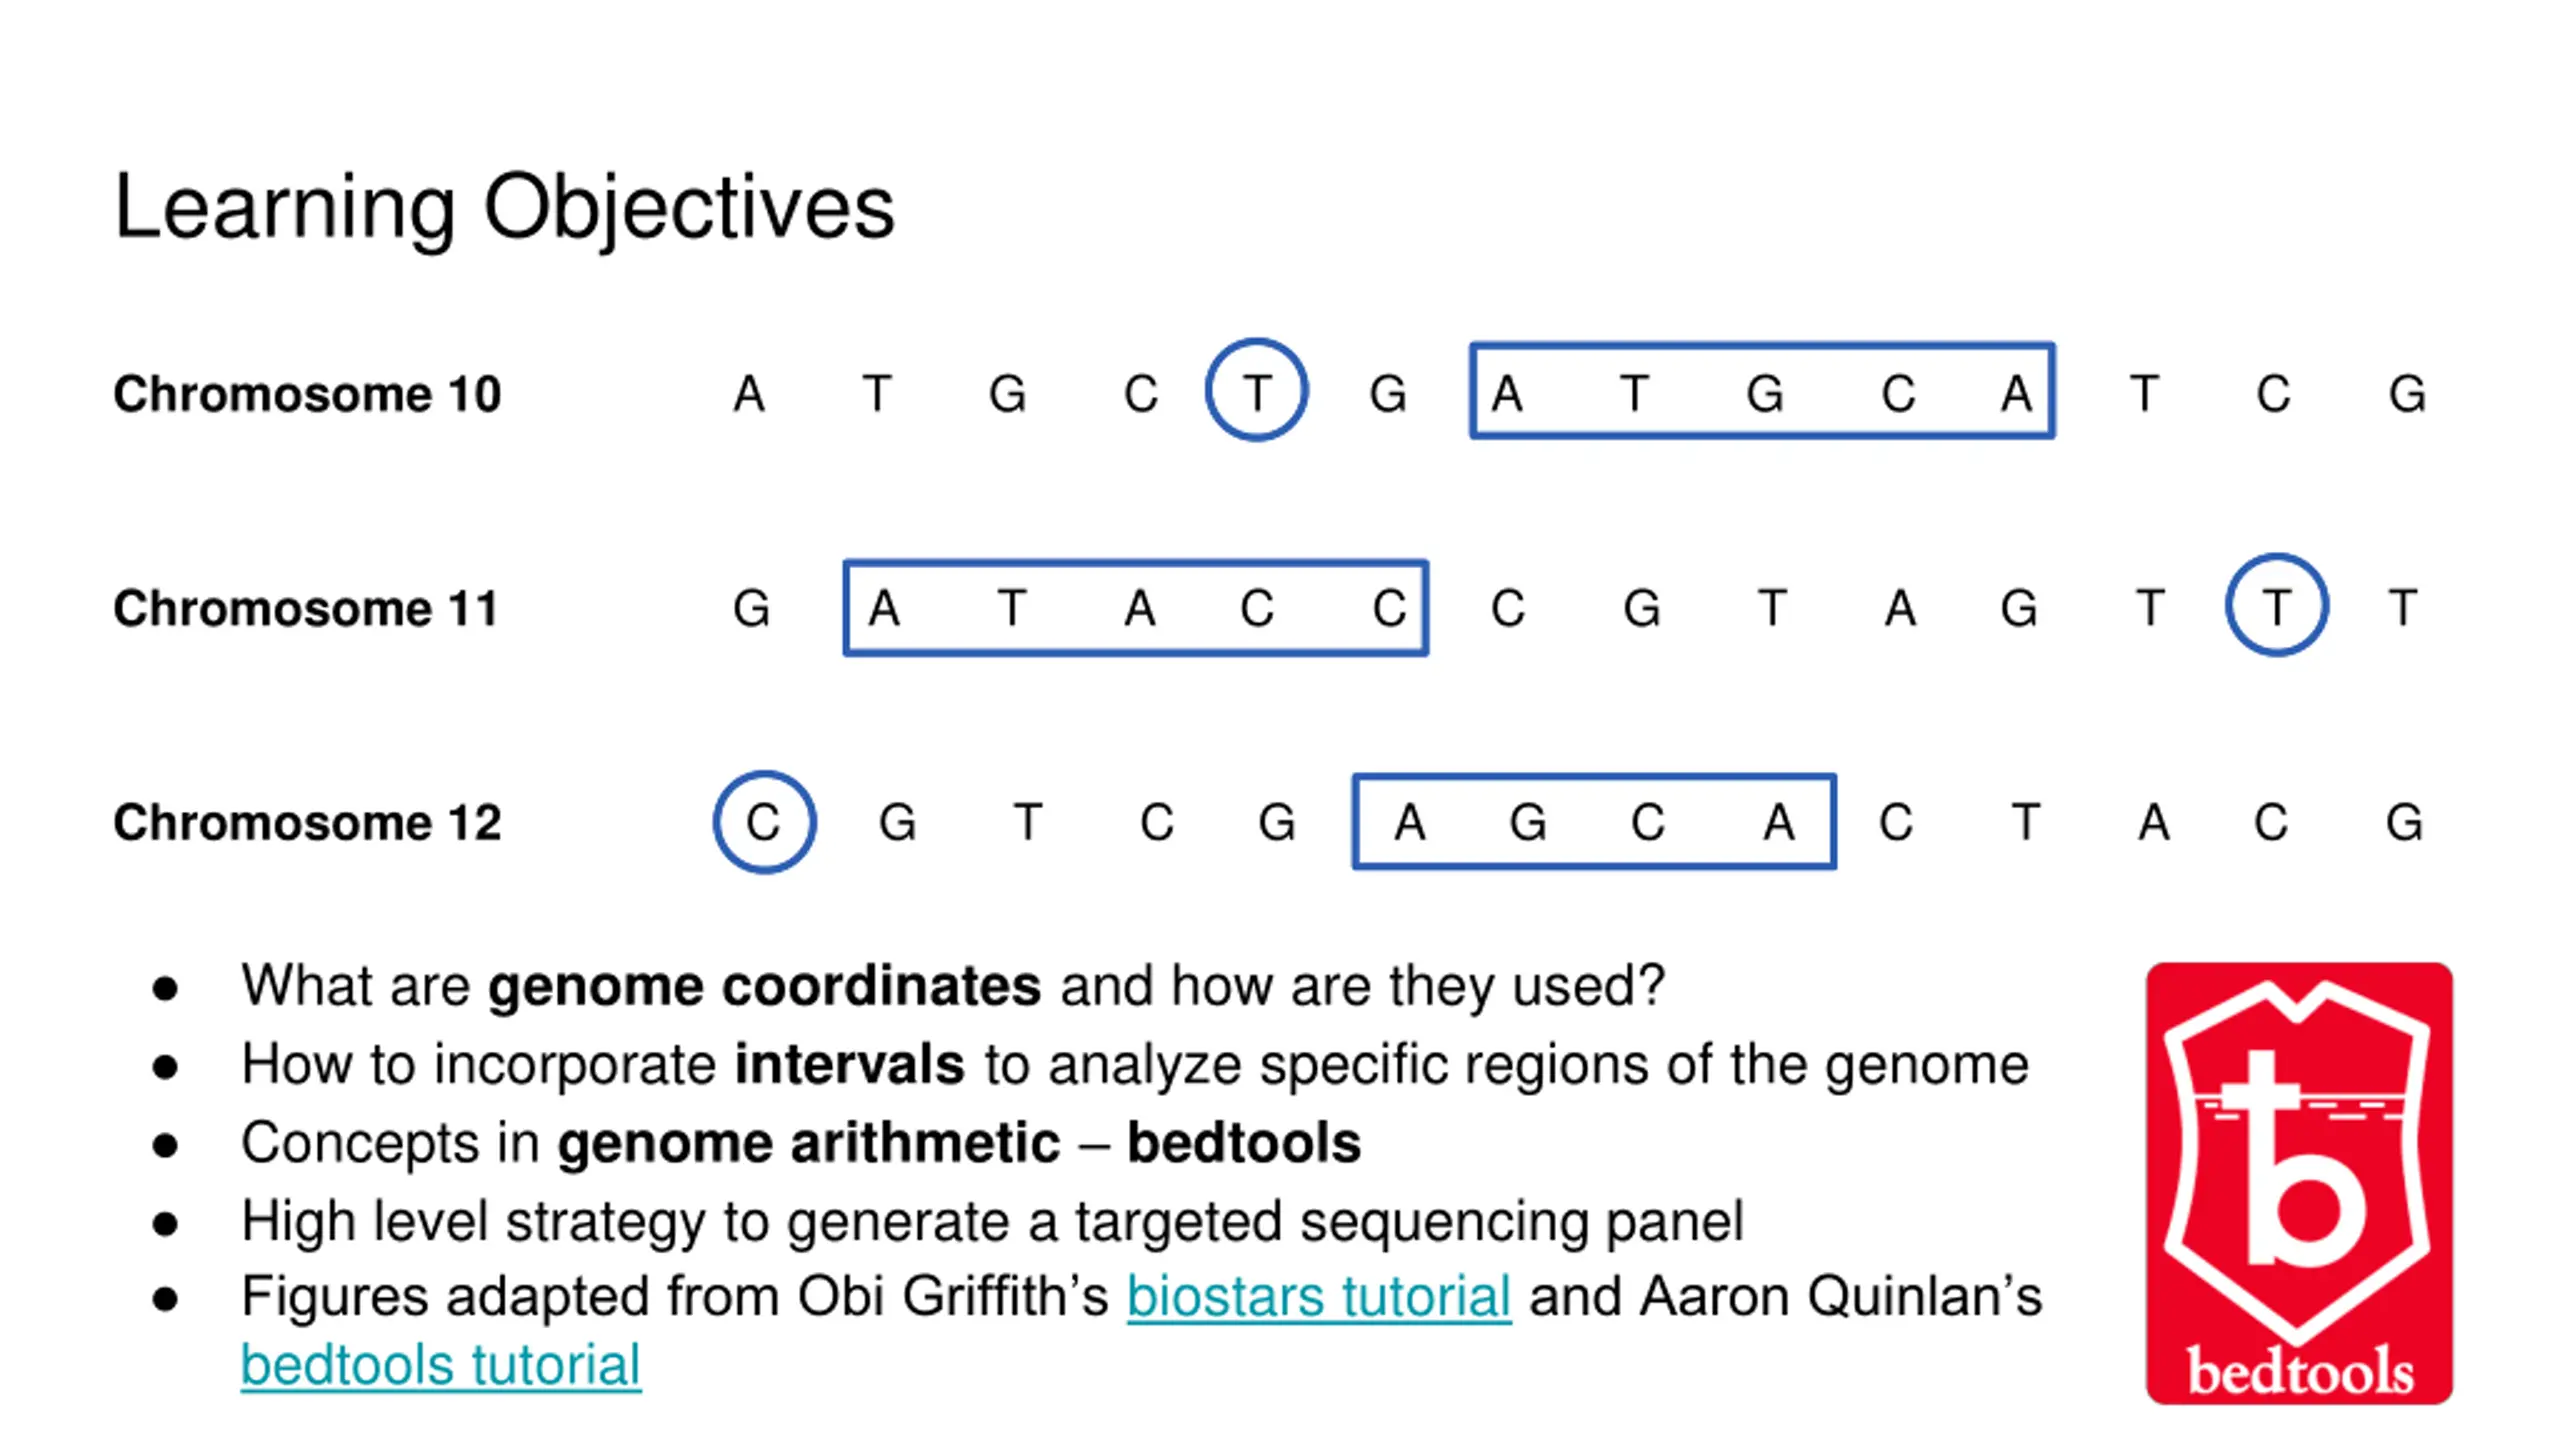Click the bold genome arithmetic text

tap(808, 1143)
